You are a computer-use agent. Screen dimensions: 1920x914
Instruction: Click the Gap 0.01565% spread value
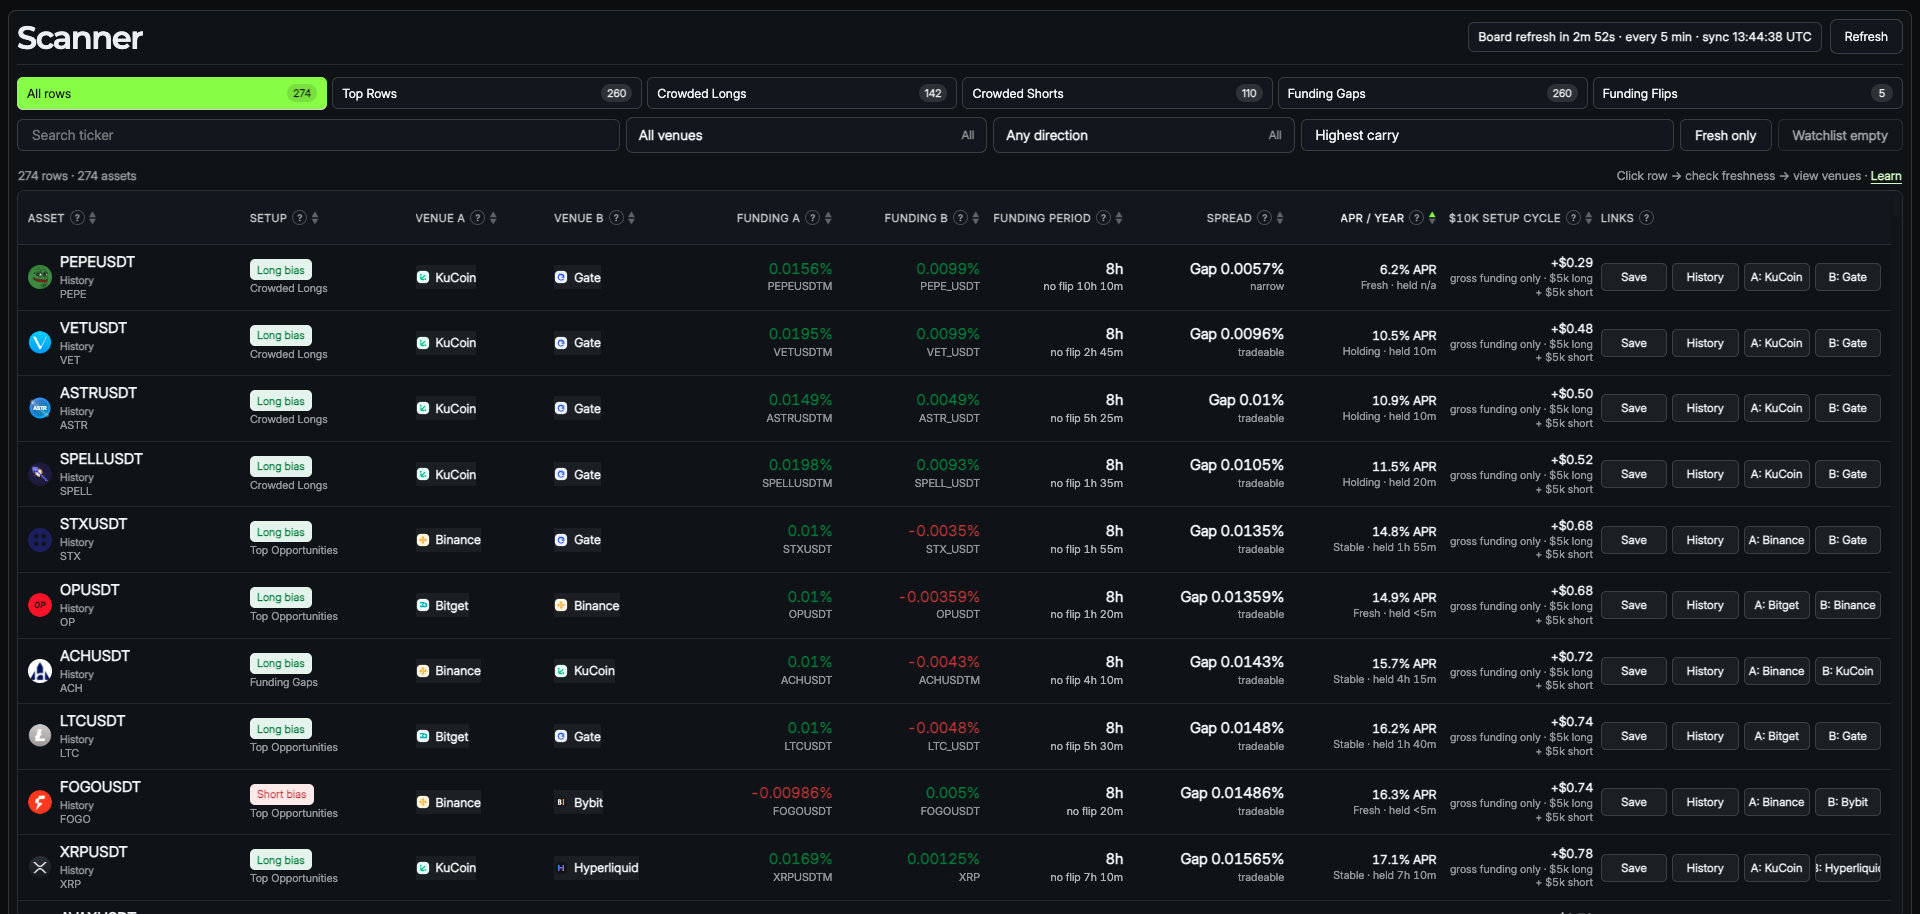(x=1232, y=859)
